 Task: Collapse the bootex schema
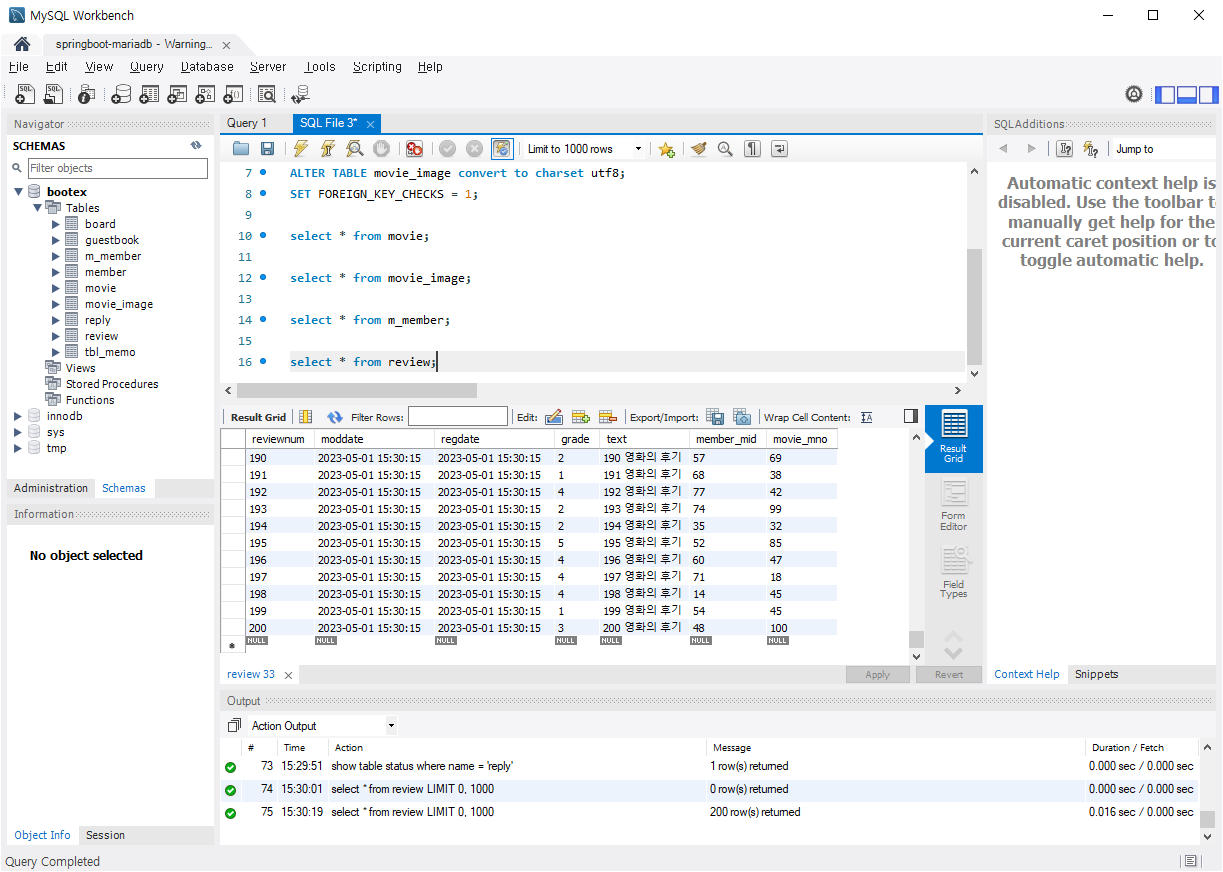tap(18, 192)
